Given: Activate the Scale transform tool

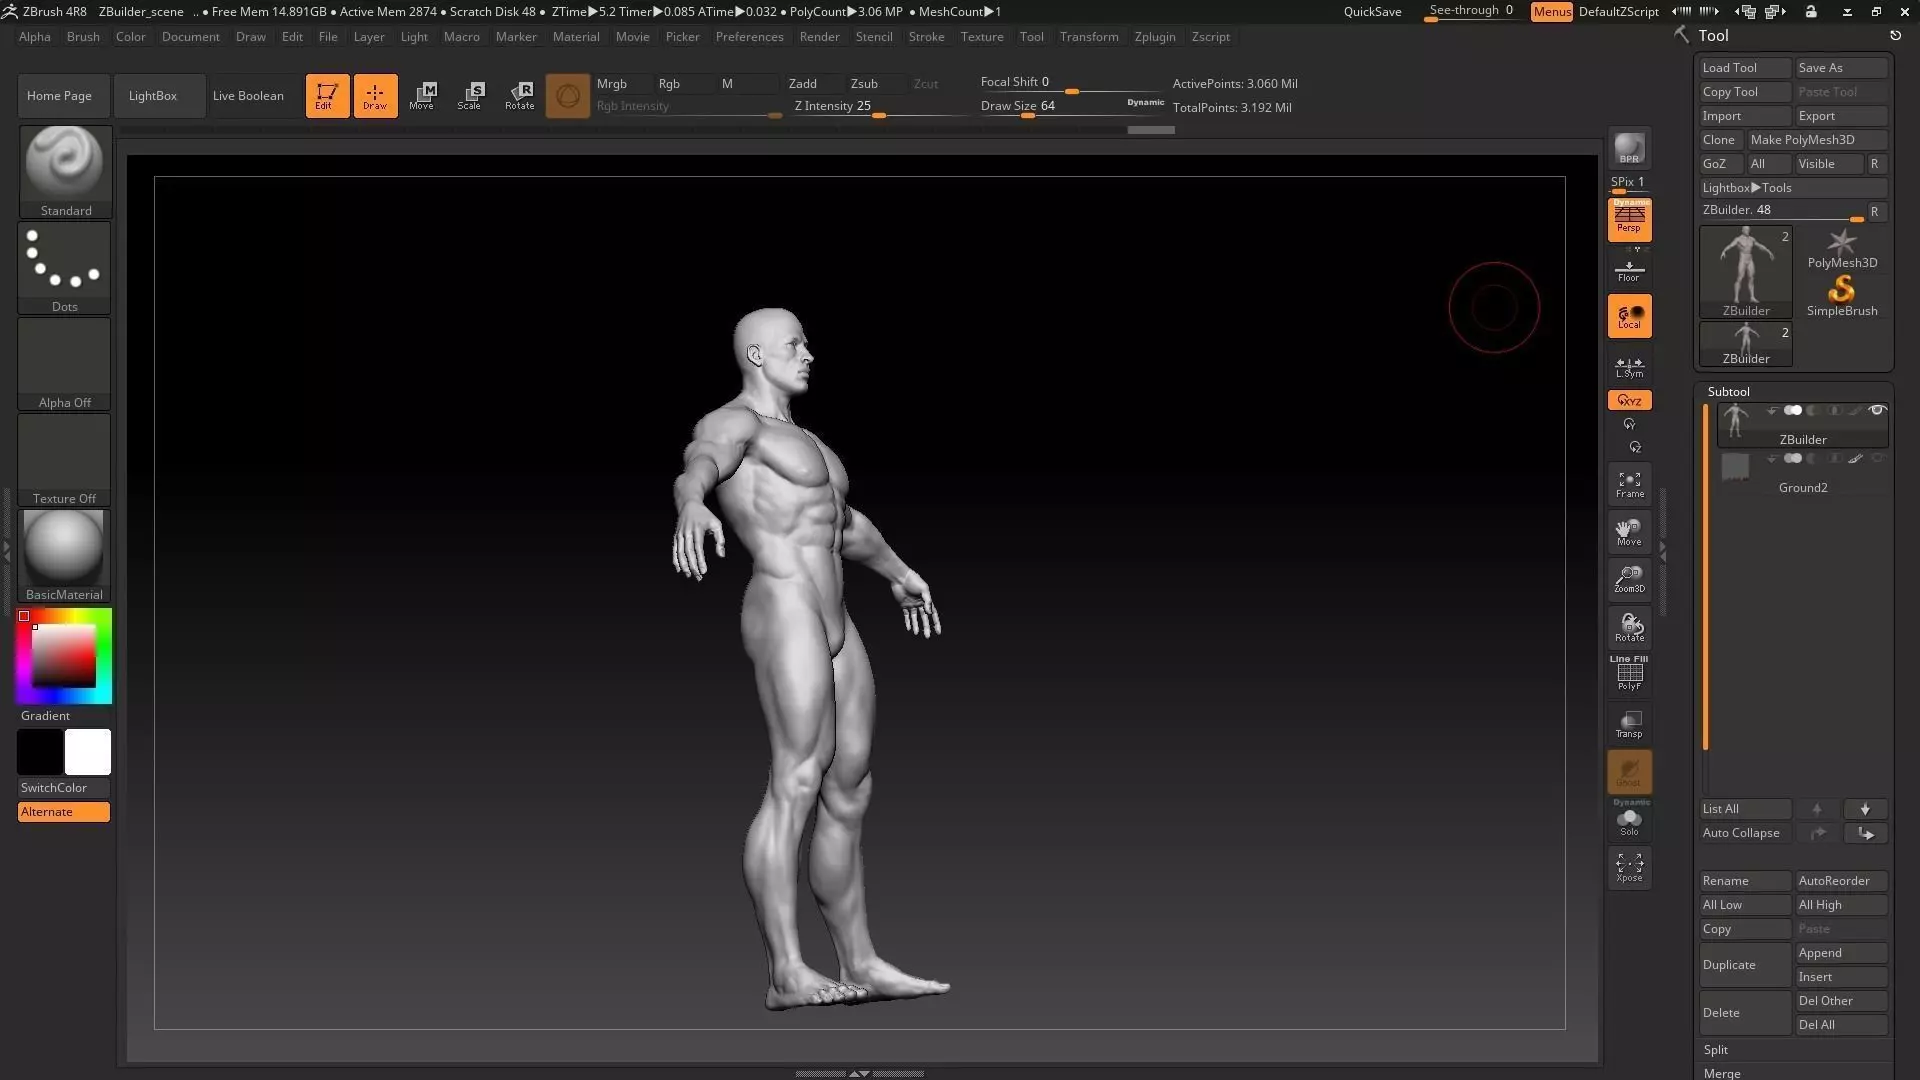Looking at the screenshot, I should tap(469, 95).
